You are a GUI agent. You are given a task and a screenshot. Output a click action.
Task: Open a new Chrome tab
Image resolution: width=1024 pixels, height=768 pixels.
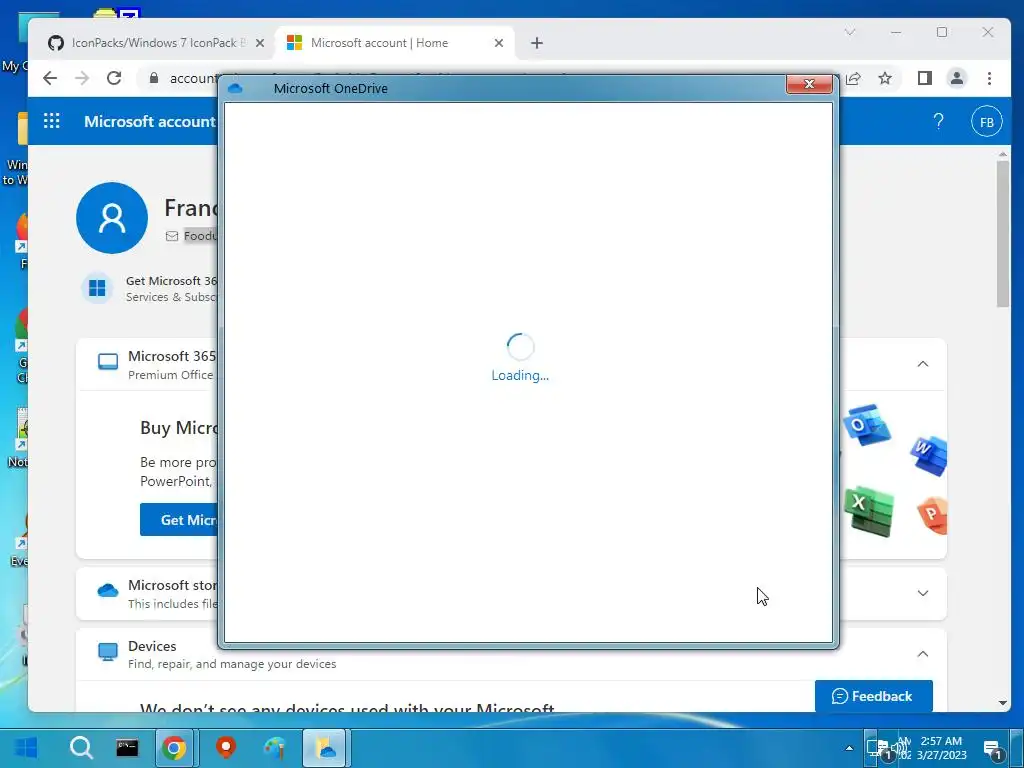[x=537, y=43]
